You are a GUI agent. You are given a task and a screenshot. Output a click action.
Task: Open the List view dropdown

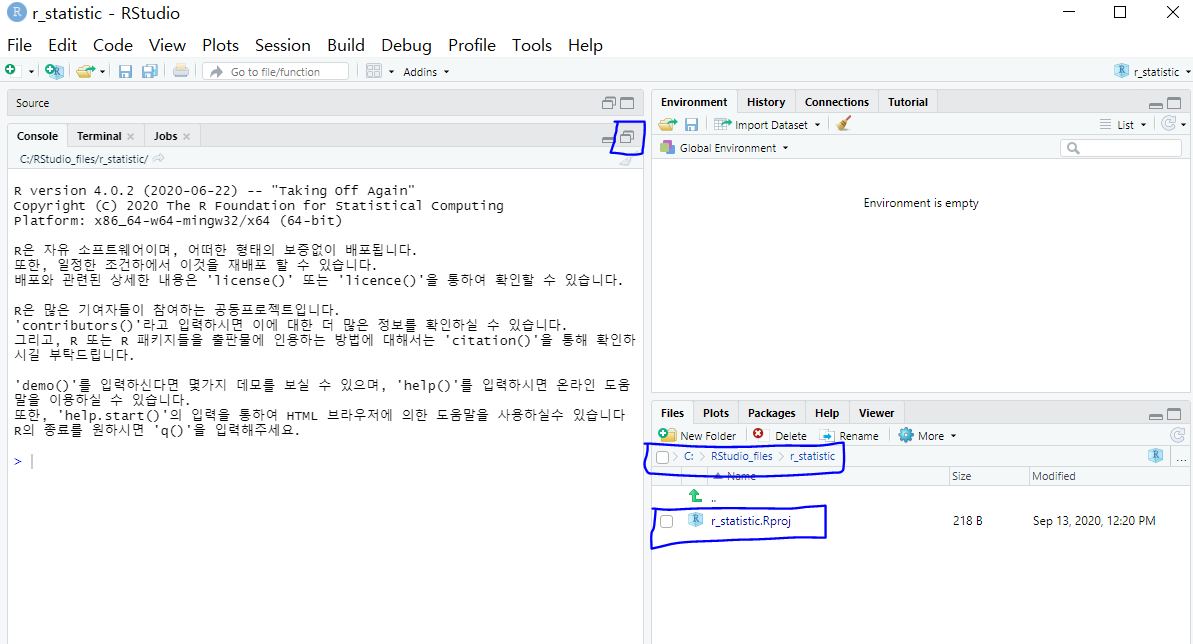point(1123,124)
